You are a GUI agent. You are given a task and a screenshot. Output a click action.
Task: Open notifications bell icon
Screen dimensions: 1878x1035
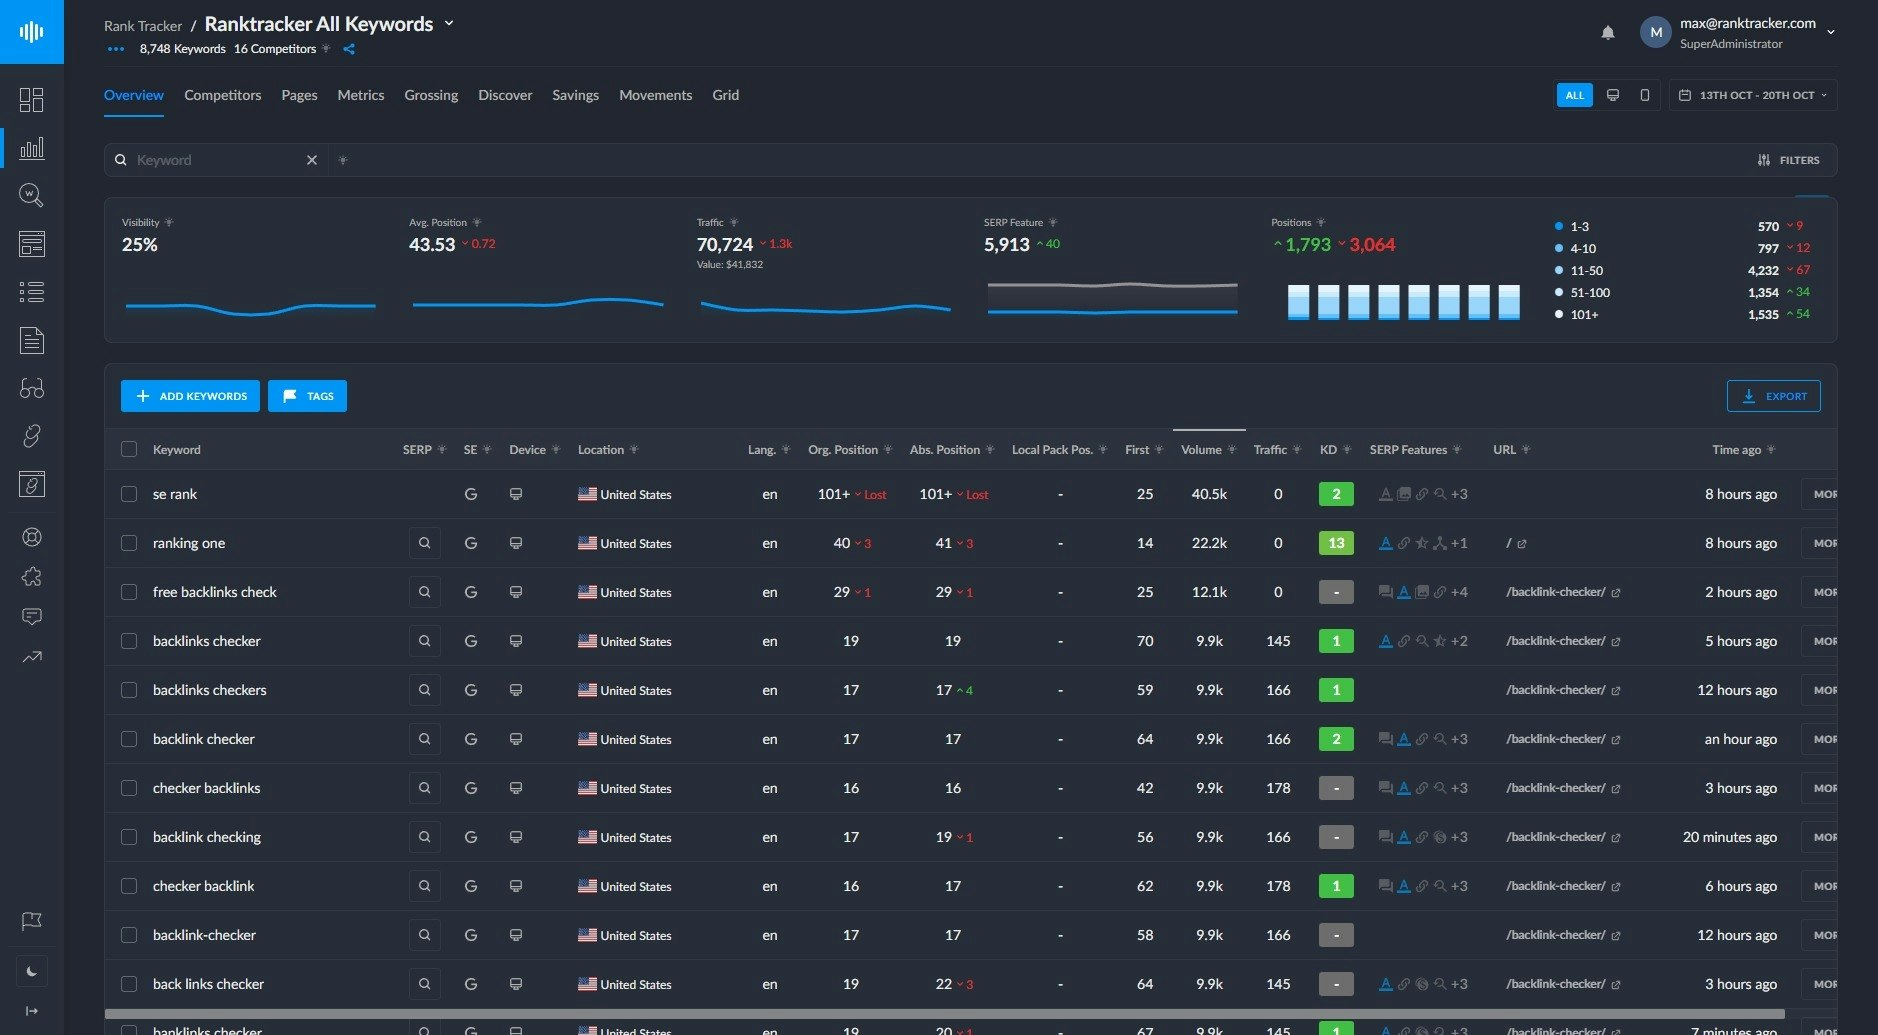point(1608,33)
